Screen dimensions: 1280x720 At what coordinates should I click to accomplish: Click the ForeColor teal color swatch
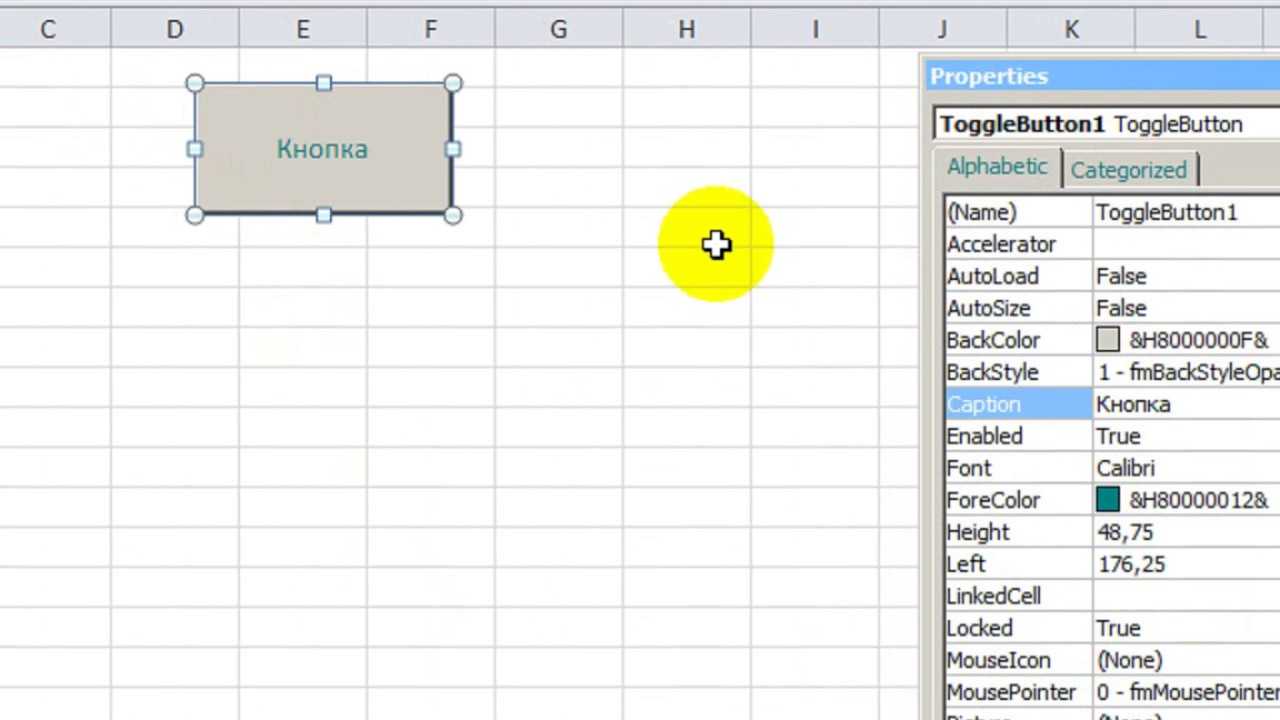point(1107,500)
